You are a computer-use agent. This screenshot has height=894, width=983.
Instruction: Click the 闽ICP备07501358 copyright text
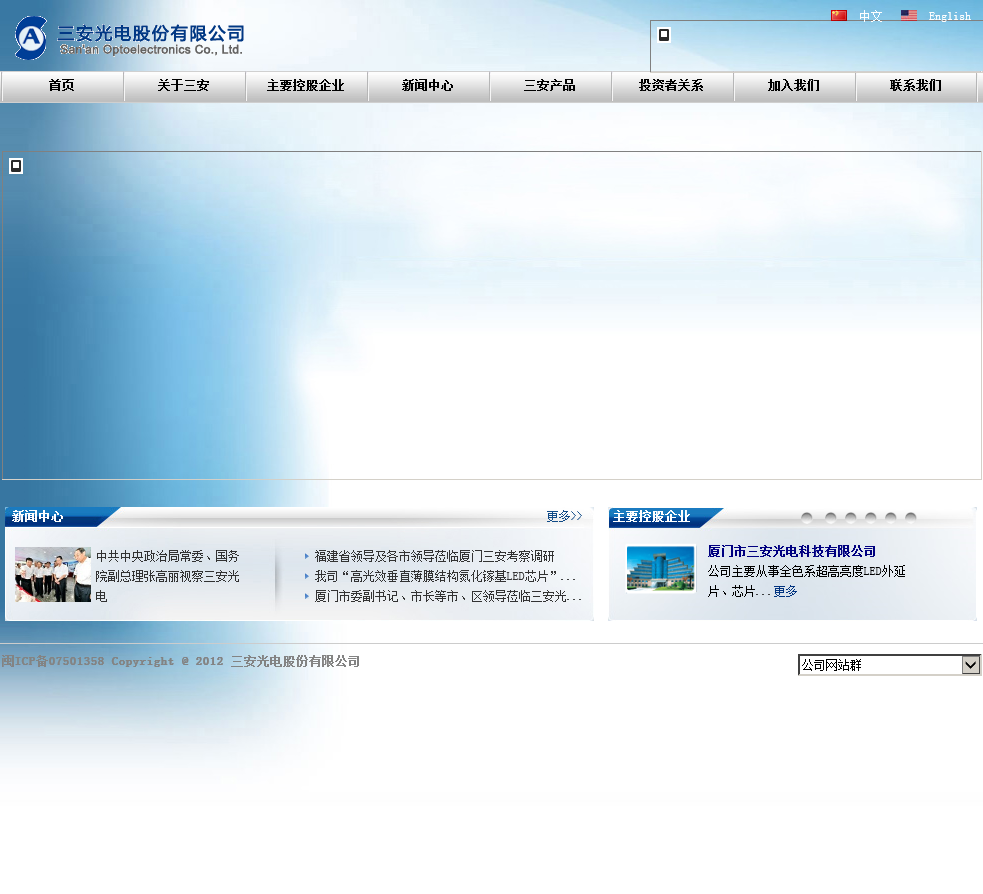(181, 661)
